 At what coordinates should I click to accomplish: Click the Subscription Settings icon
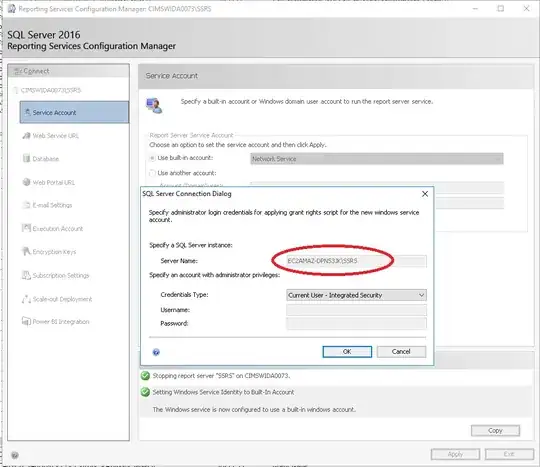[x=27, y=275]
